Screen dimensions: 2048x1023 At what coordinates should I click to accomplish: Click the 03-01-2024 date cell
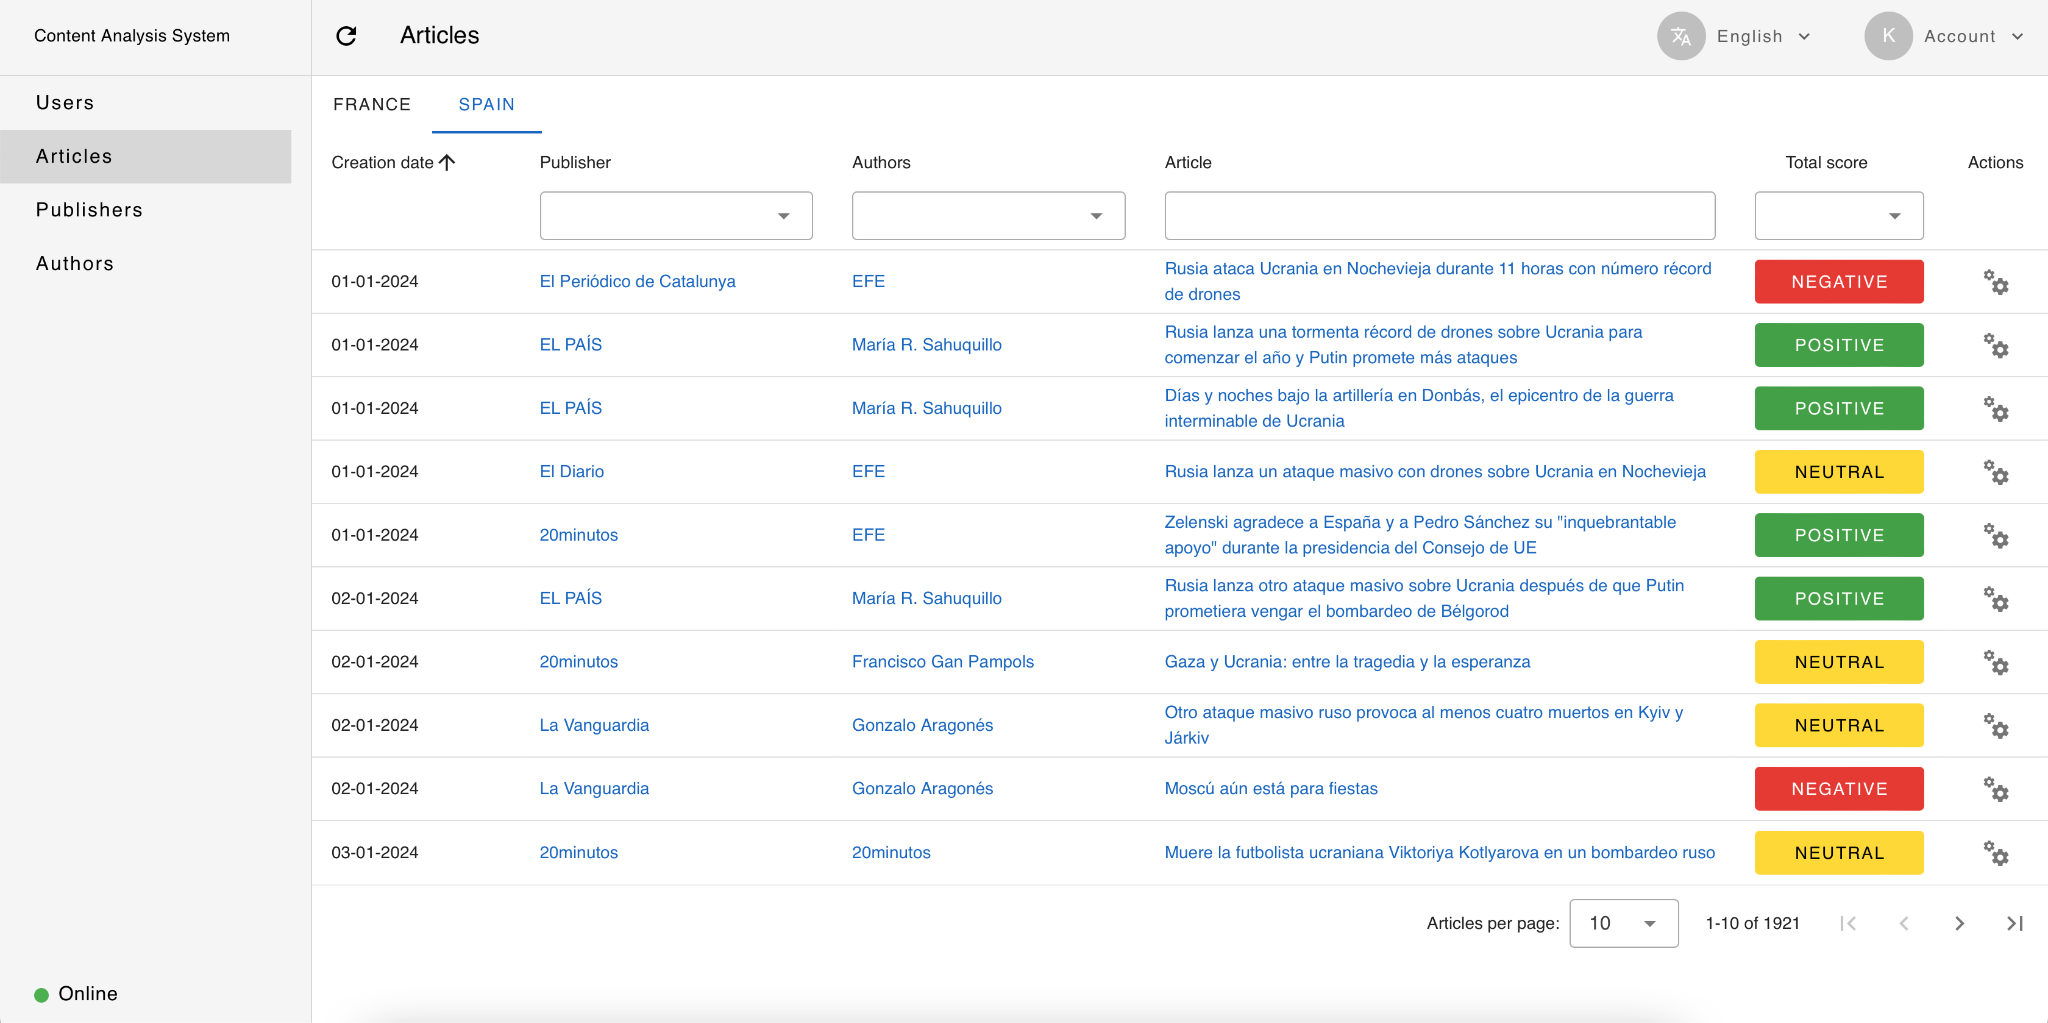pos(375,853)
